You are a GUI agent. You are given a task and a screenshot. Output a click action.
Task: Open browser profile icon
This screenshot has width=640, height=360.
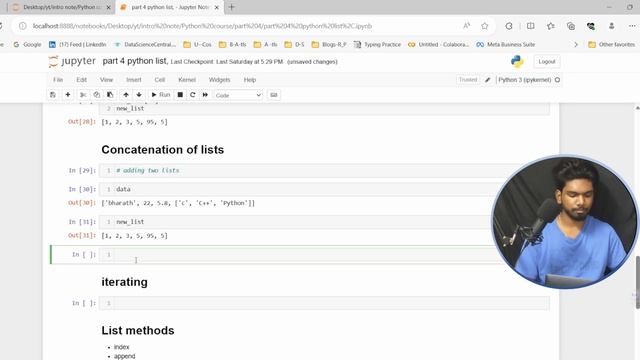(x=611, y=26)
